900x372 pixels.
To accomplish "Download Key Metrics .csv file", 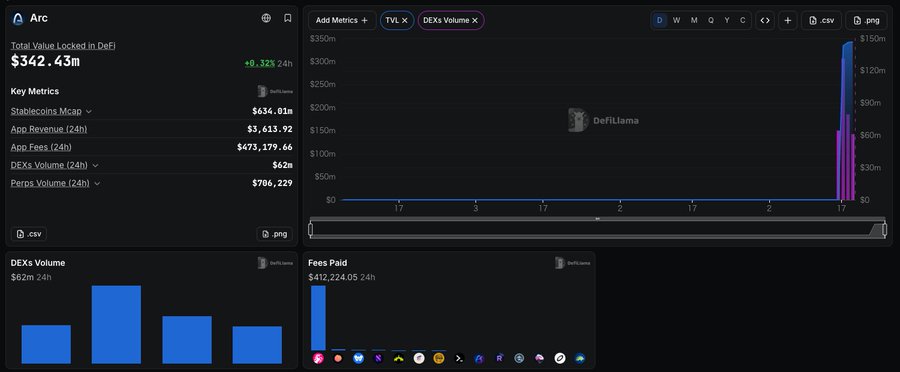I will tap(29, 234).
